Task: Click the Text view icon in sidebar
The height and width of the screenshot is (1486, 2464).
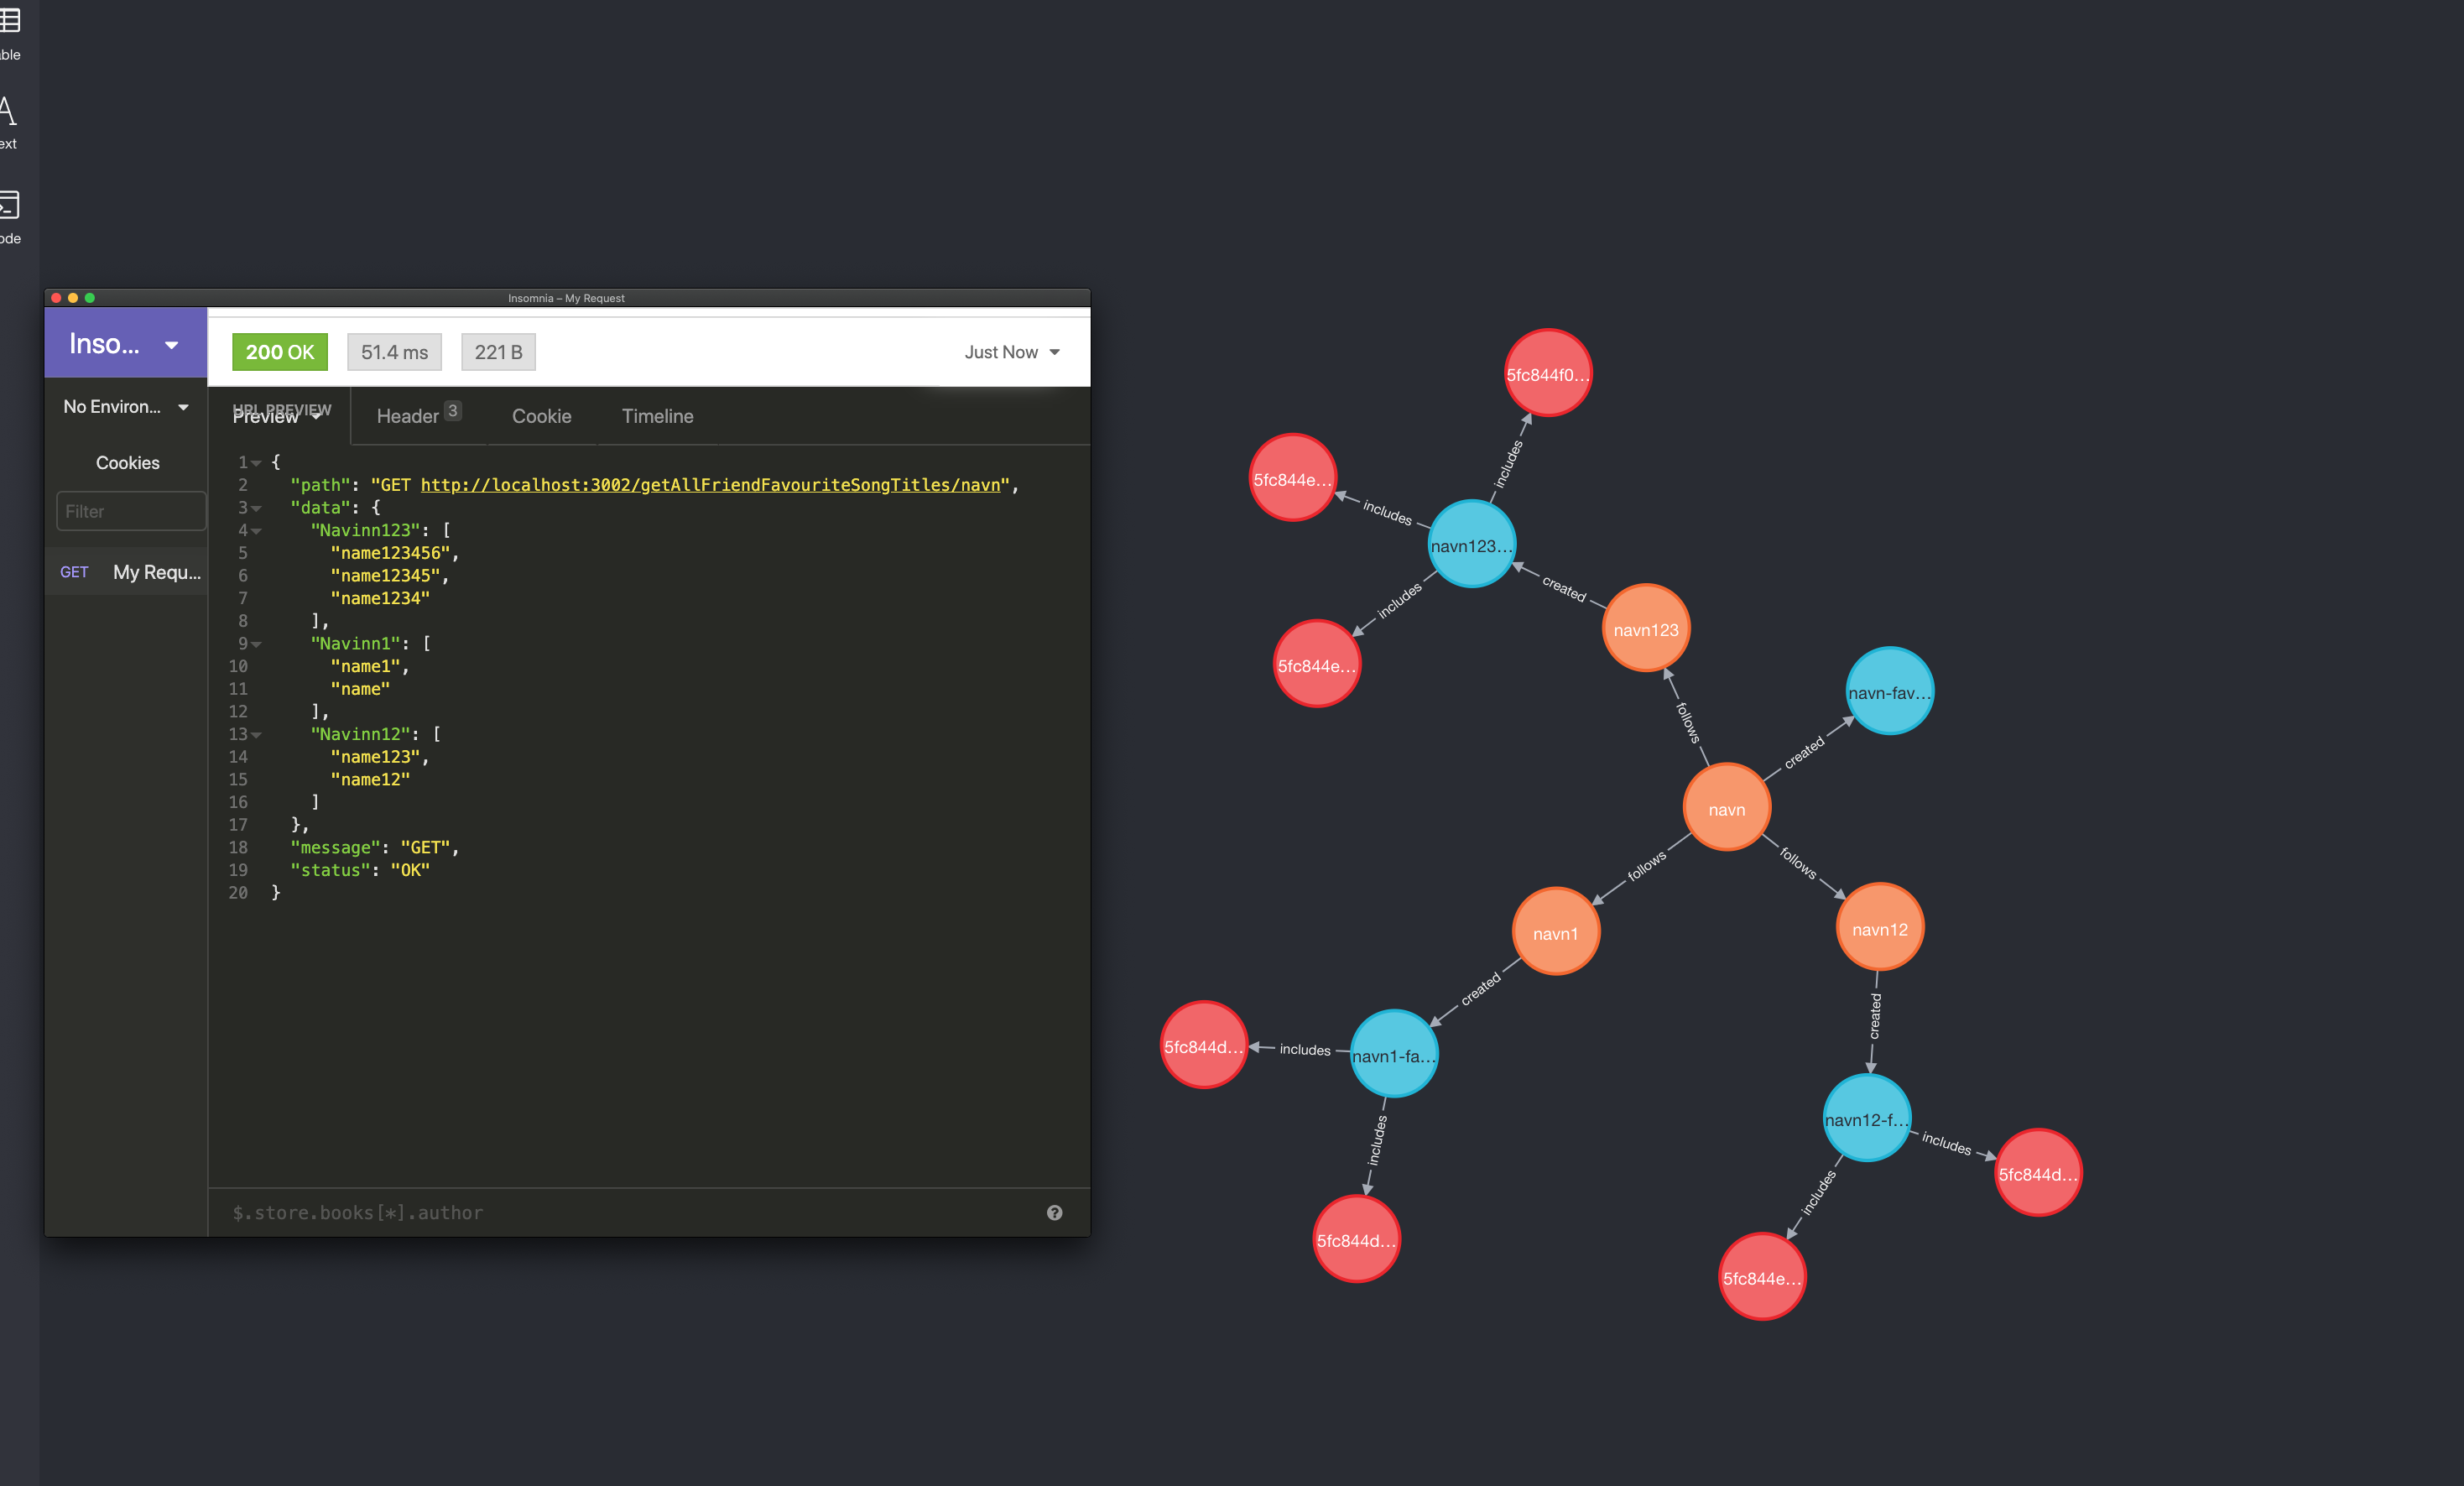Action: click(x=8, y=112)
